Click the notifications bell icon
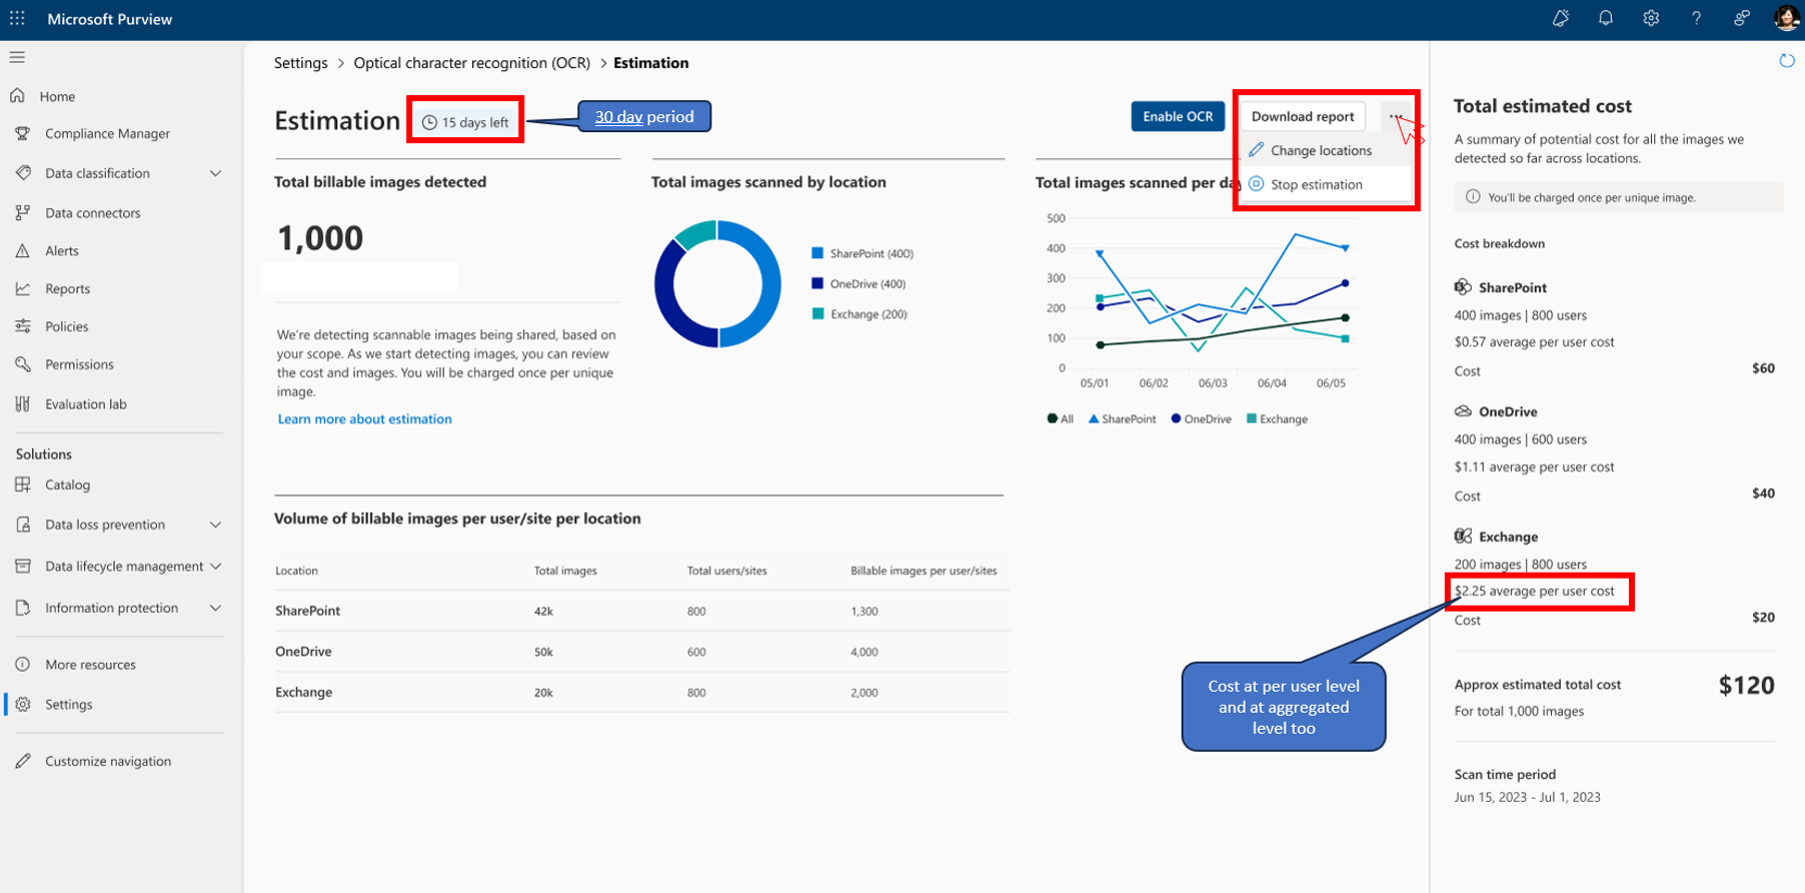This screenshot has width=1805, height=893. pos(1605,19)
